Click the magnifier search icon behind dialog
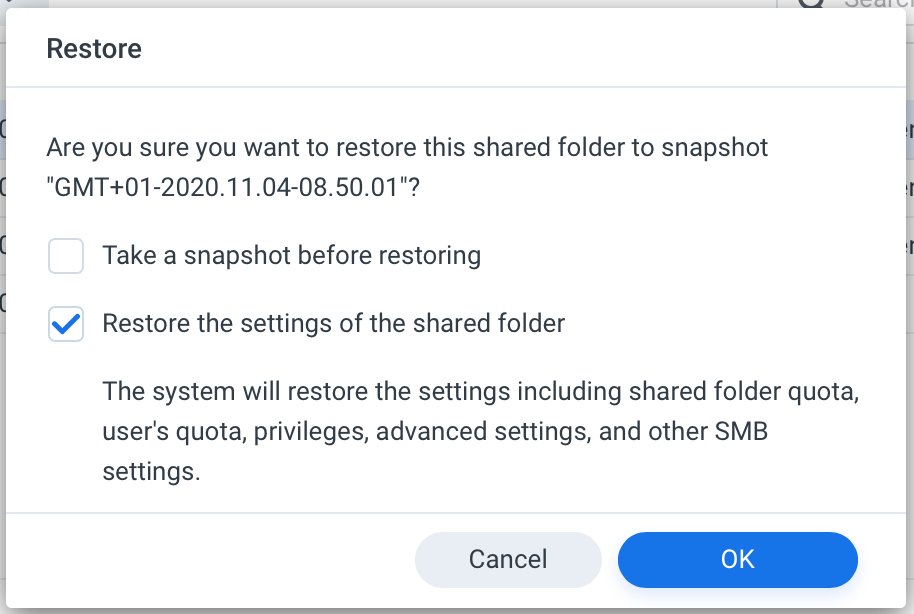The height and width of the screenshot is (614, 914). click(810, 4)
